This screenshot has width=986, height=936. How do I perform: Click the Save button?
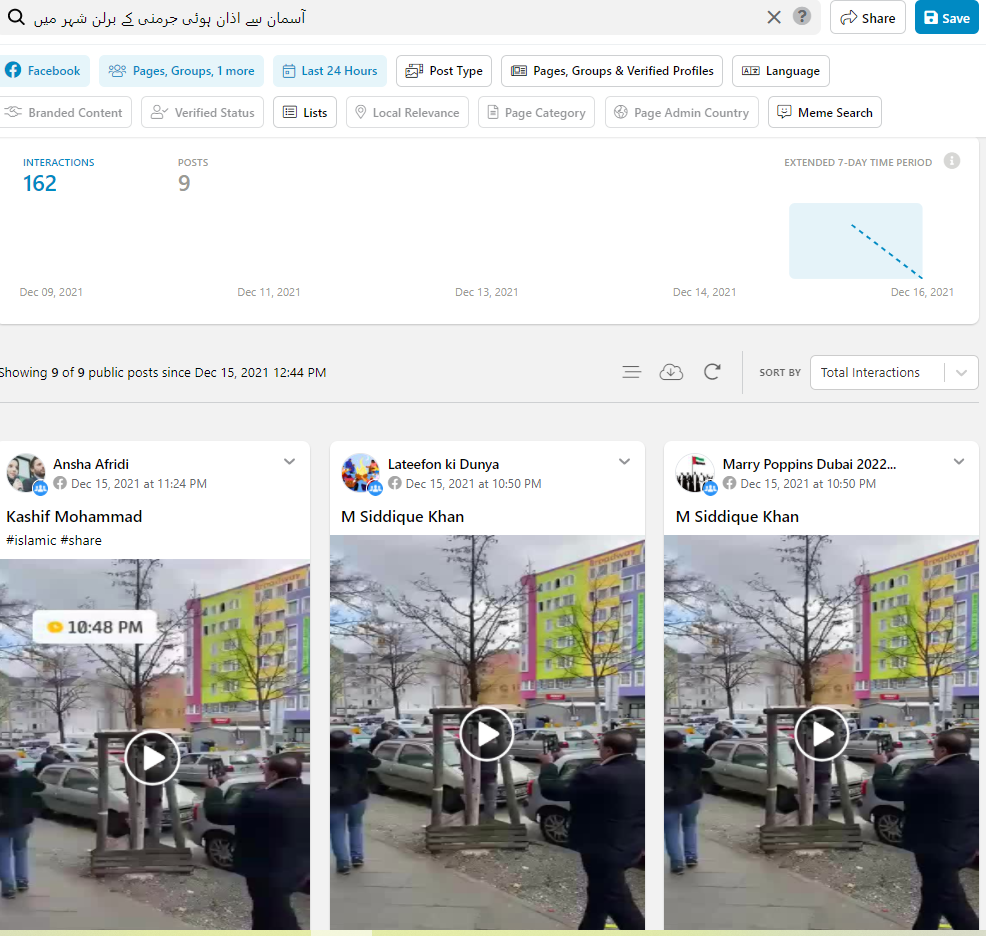(x=946, y=18)
